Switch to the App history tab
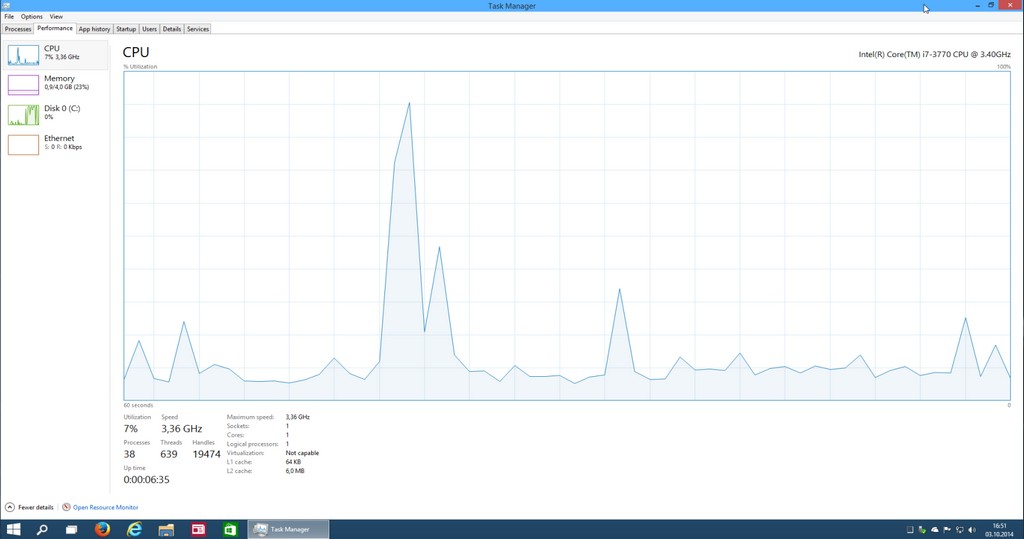 pos(94,29)
